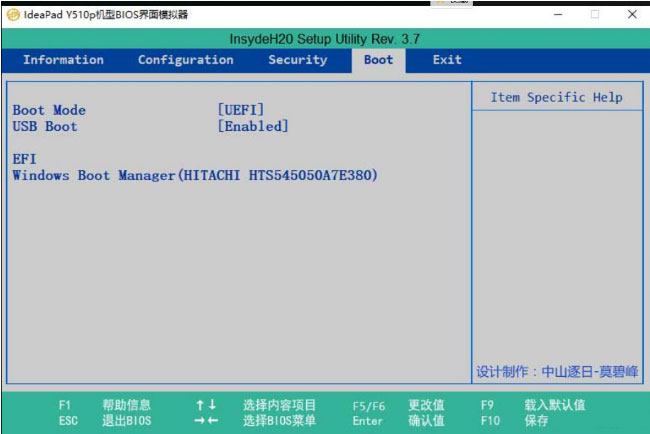
Task: Click the F5/F6 change value hint
Action: pos(398,405)
